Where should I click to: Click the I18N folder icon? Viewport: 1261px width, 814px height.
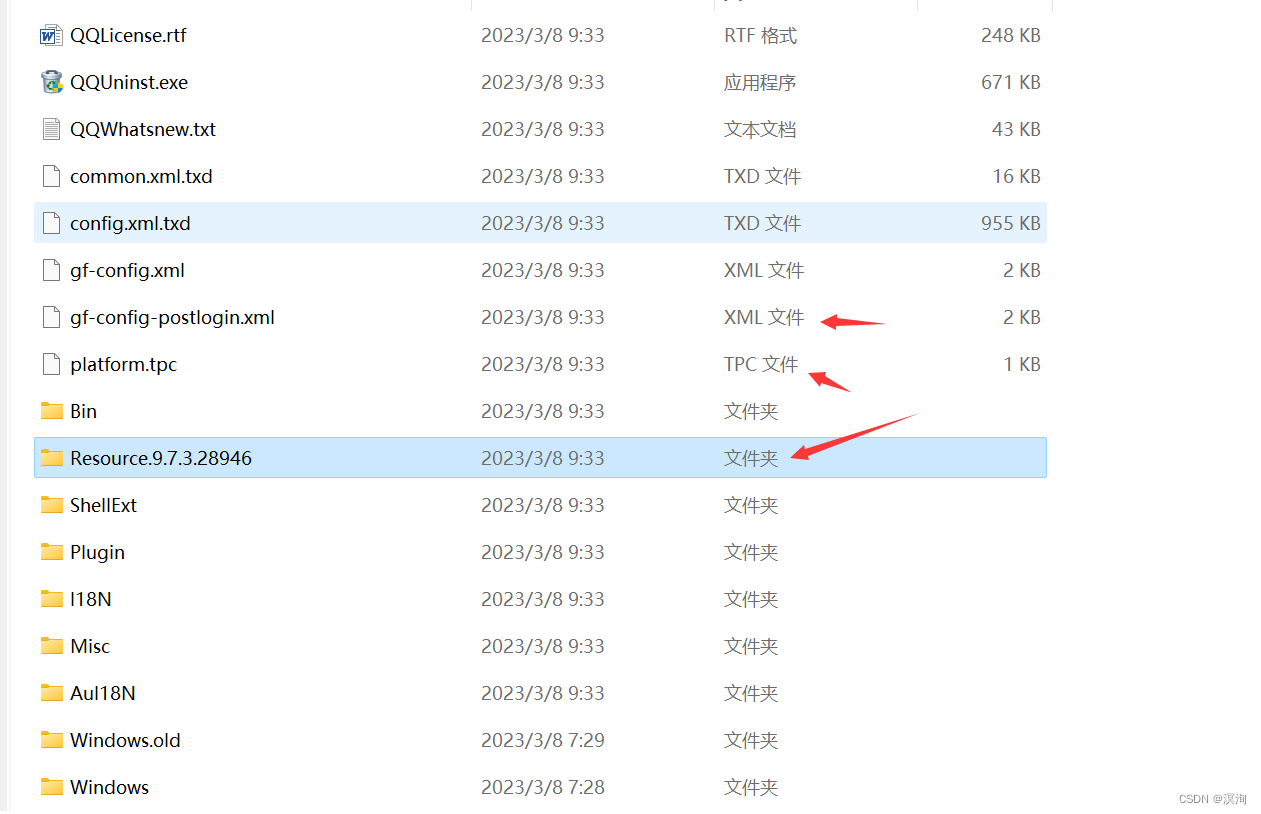[52, 599]
